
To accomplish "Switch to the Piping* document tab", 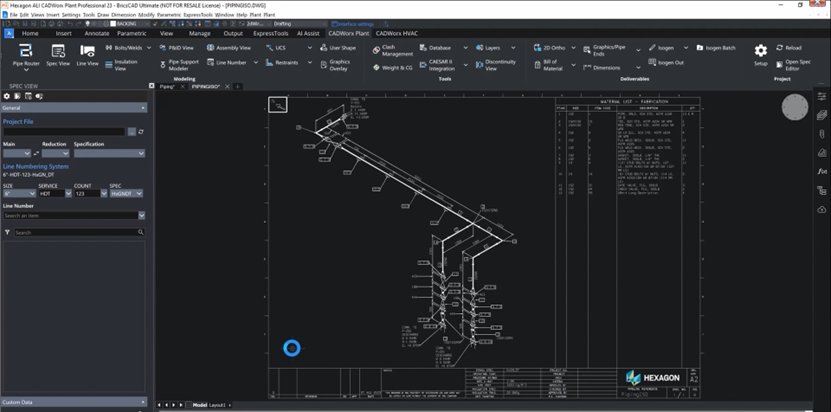I will tap(167, 86).
